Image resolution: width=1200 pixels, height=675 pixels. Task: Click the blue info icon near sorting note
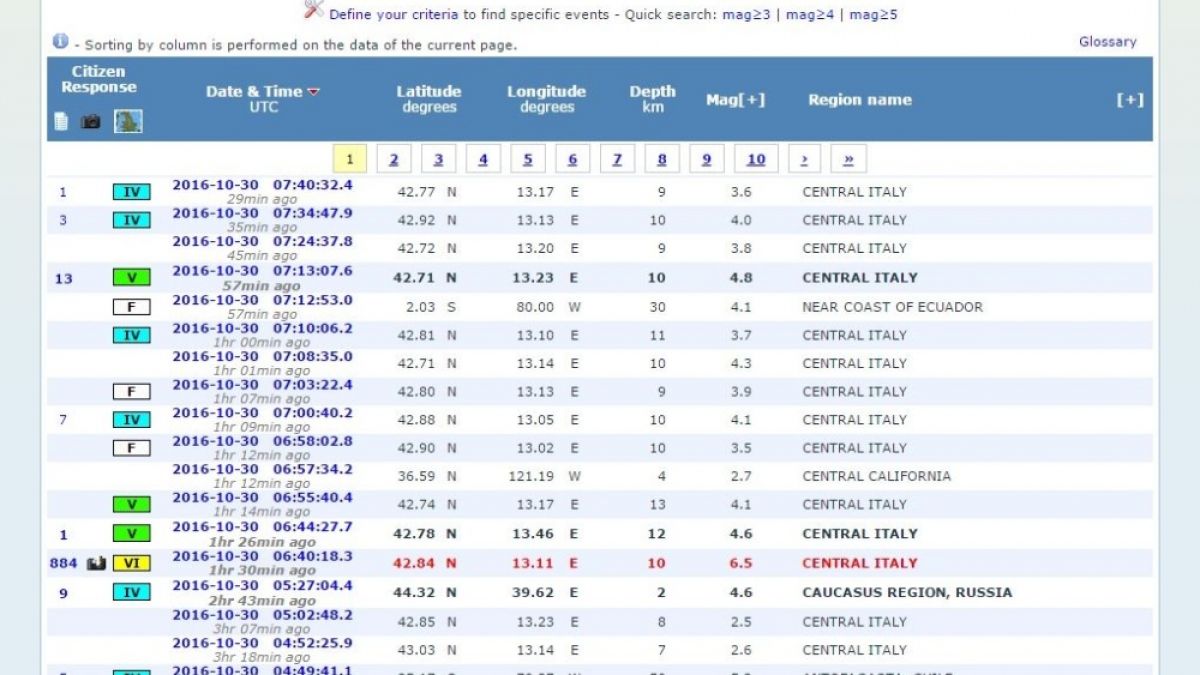(x=61, y=42)
